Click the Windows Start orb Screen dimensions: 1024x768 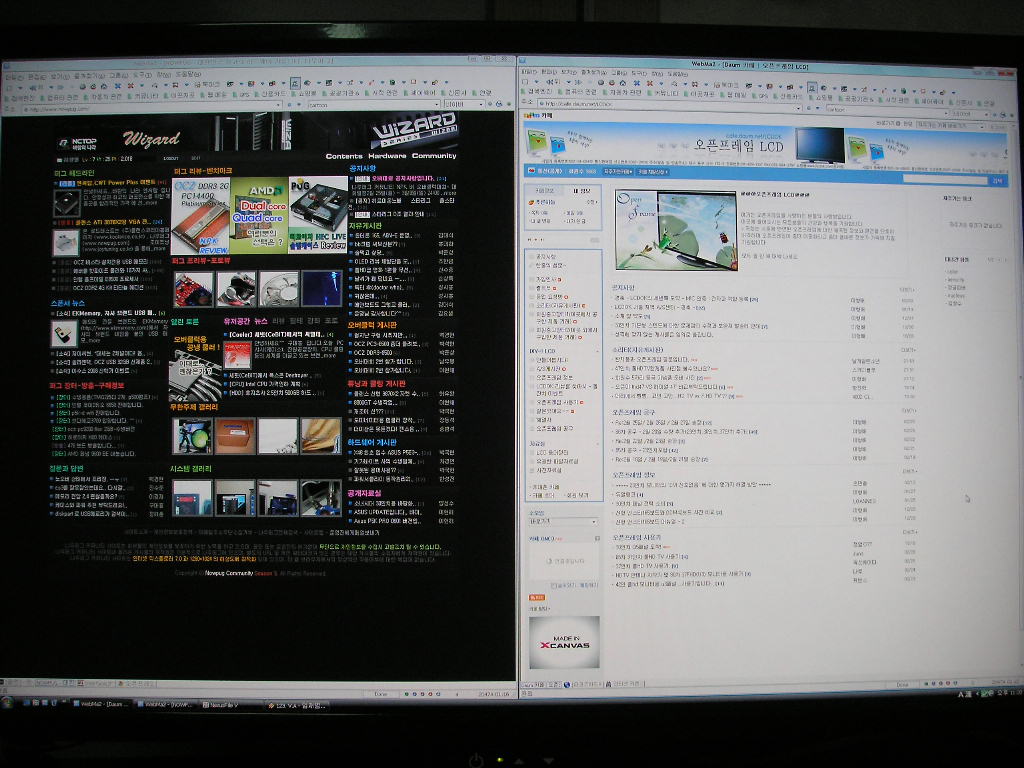click(7, 703)
